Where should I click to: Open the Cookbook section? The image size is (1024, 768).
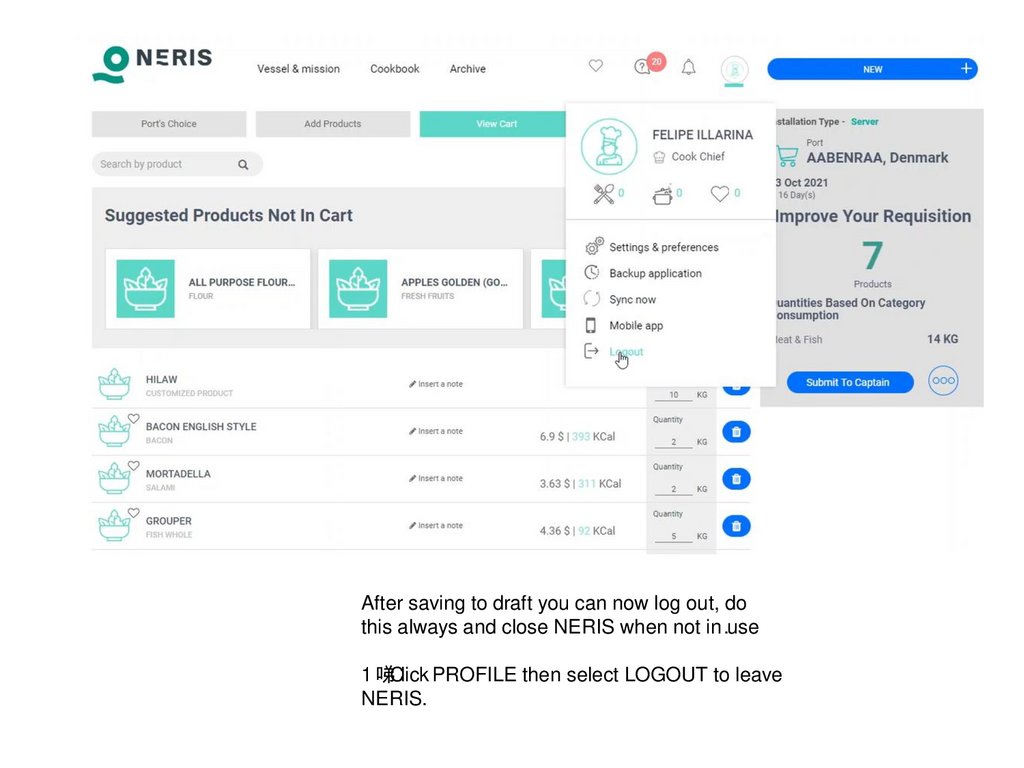tap(394, 69)
